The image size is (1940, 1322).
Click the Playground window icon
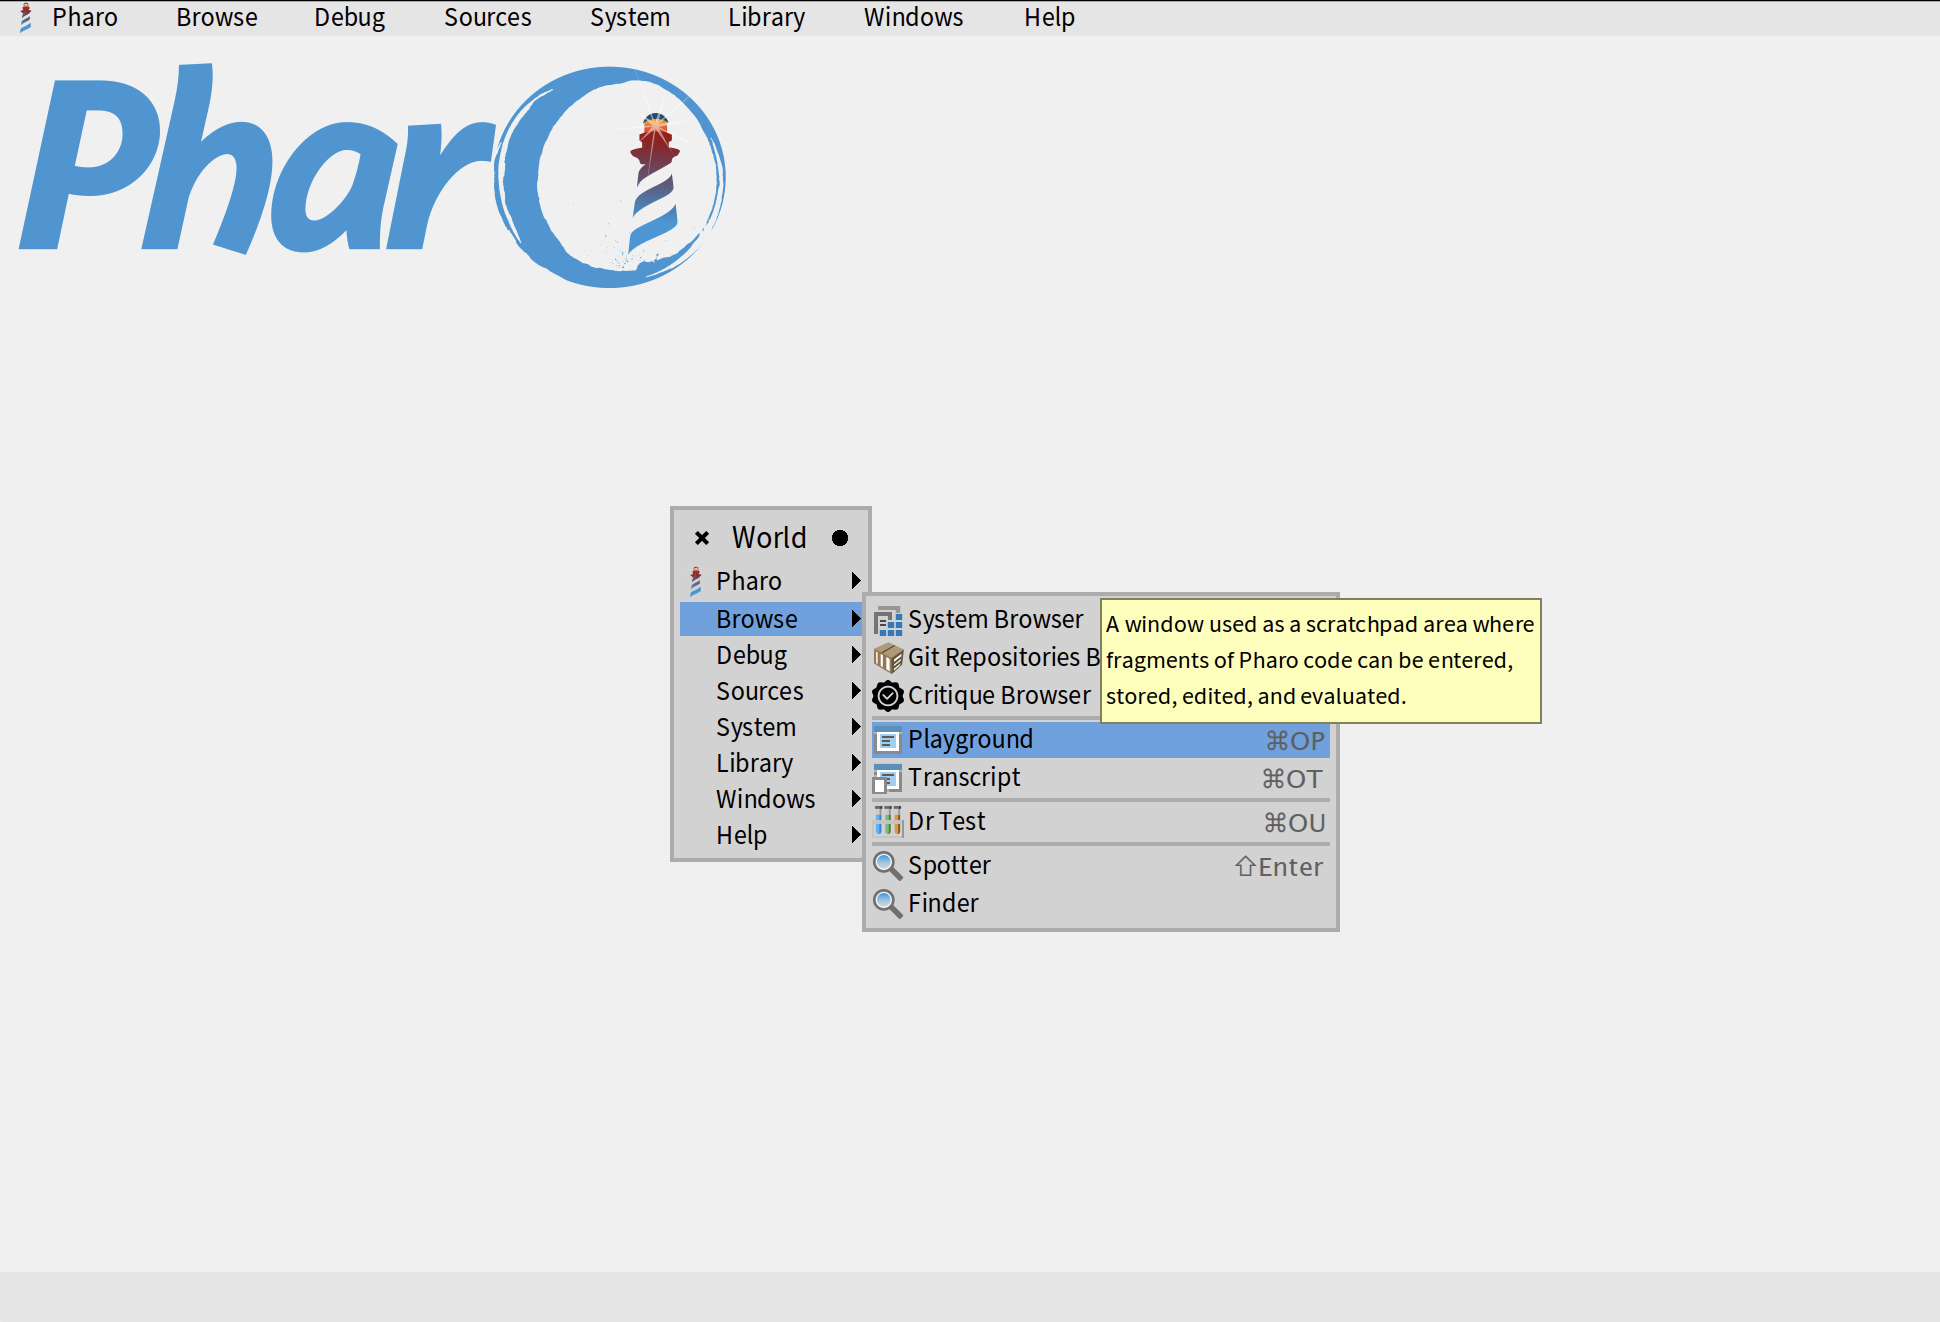[x=887, y=741]
